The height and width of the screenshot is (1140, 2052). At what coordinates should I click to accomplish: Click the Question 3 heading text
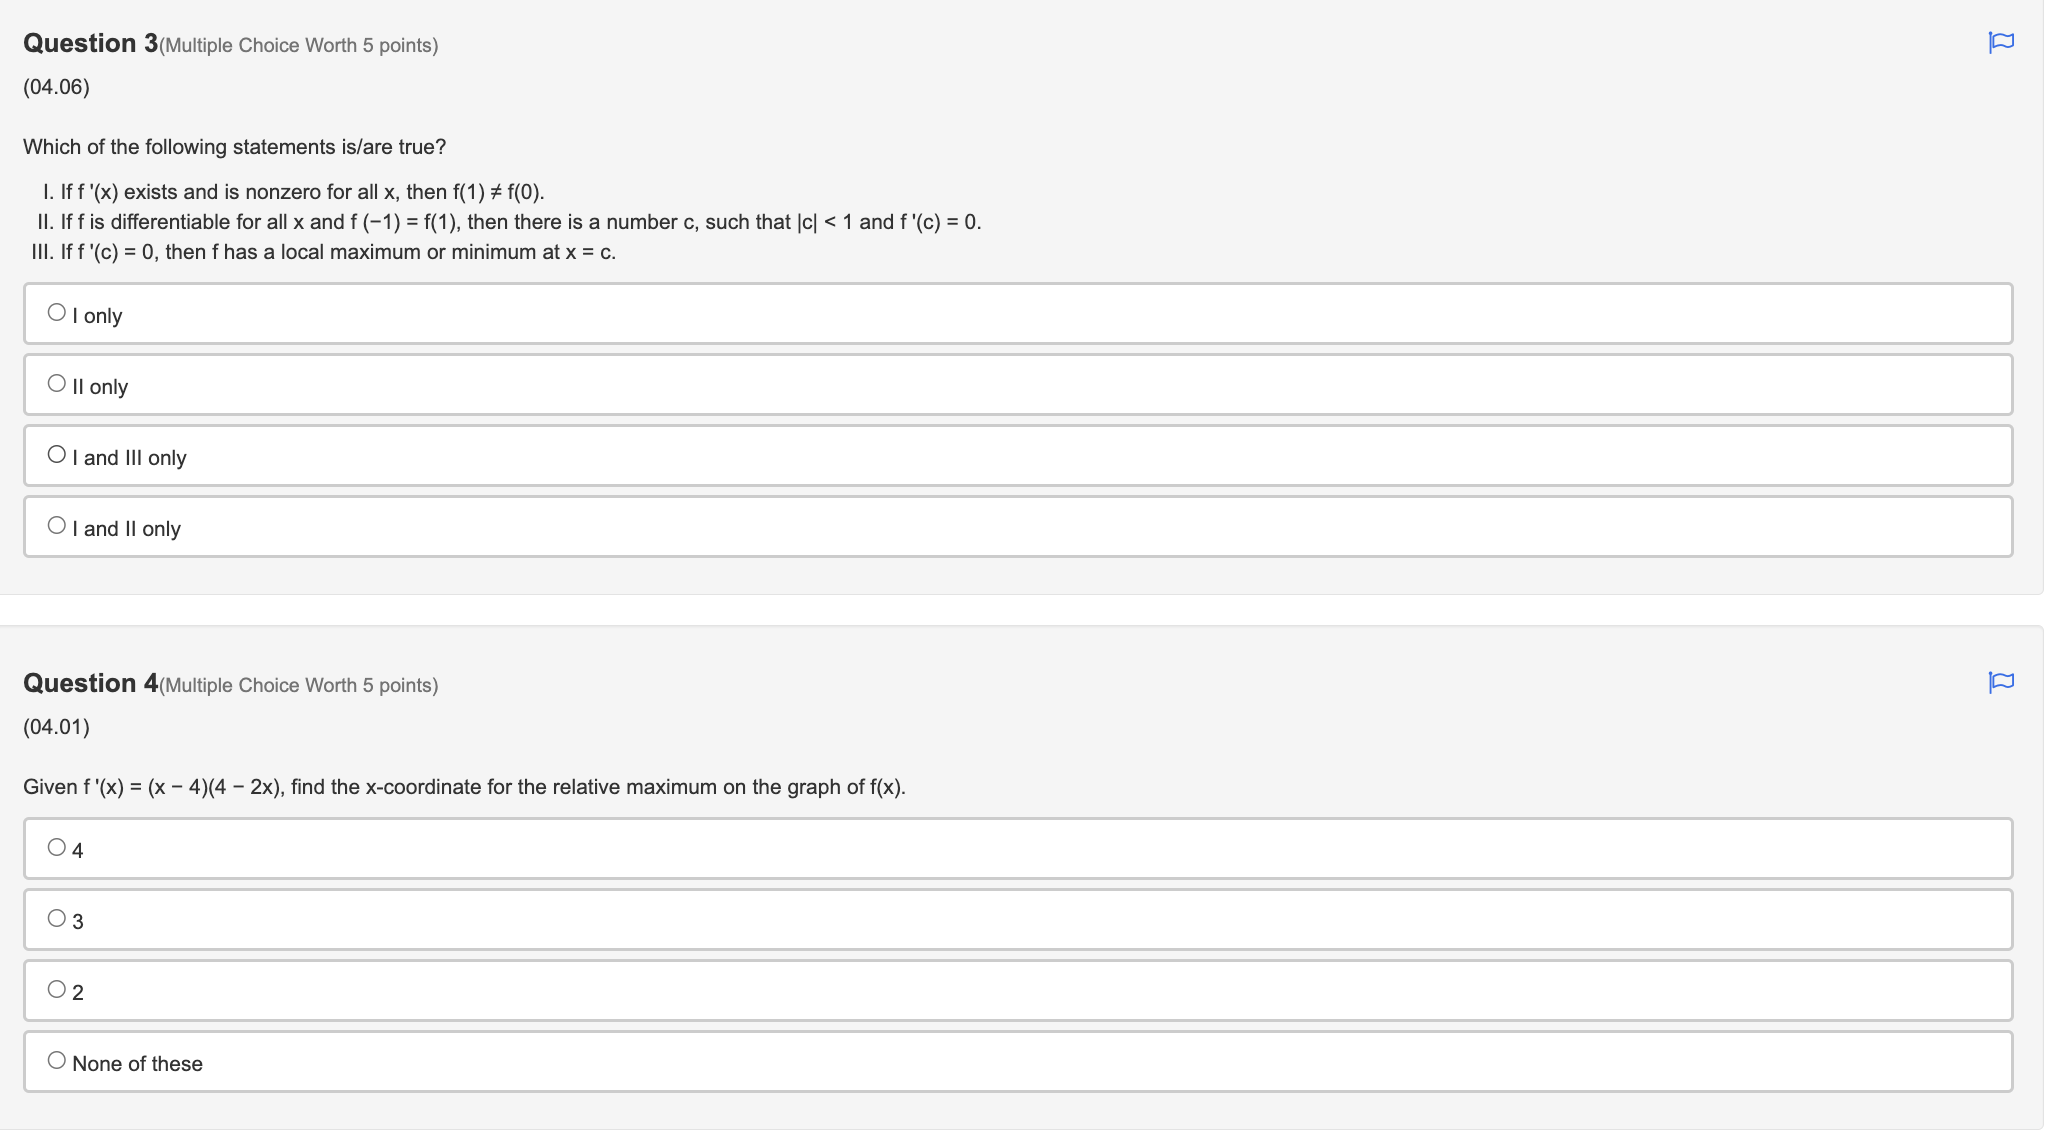pyautogui.click(x=93, y=43)
